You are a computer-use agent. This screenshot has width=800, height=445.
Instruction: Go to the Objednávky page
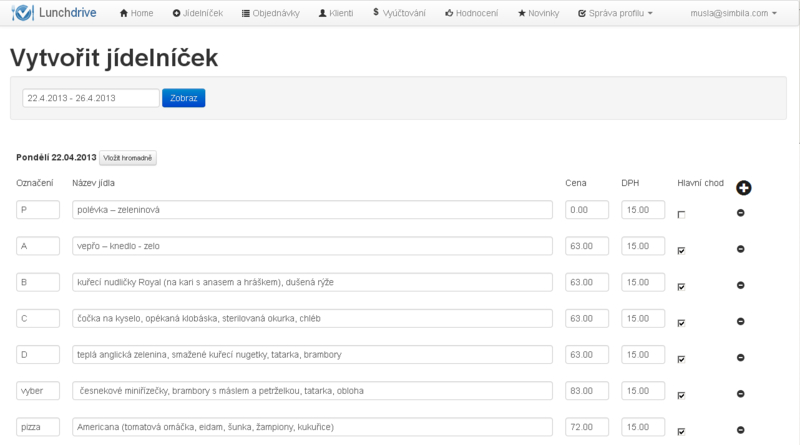pyautogui.click(x=273, y=14)
